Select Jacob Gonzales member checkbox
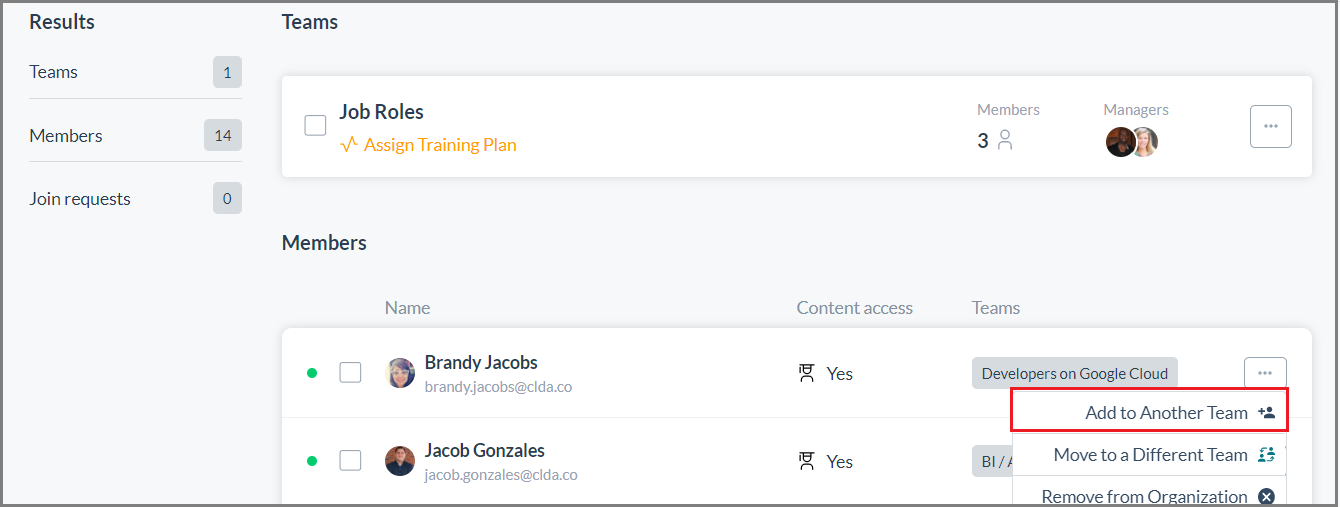1340x507 pixels. tap(350, 461)
